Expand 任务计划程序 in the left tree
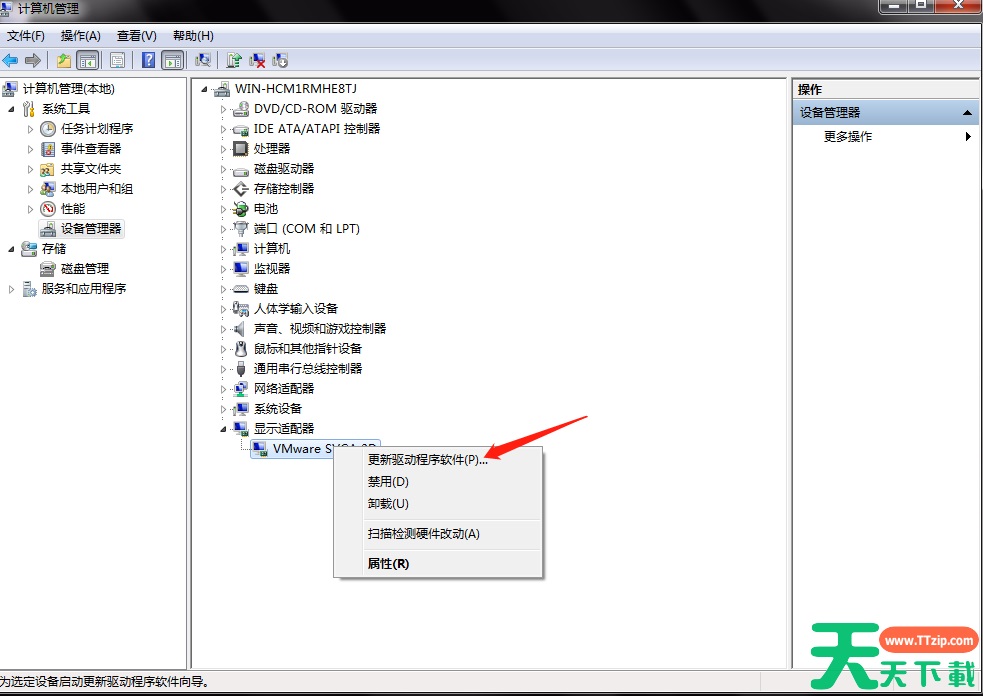983x696 pixels. coord(30,129)
